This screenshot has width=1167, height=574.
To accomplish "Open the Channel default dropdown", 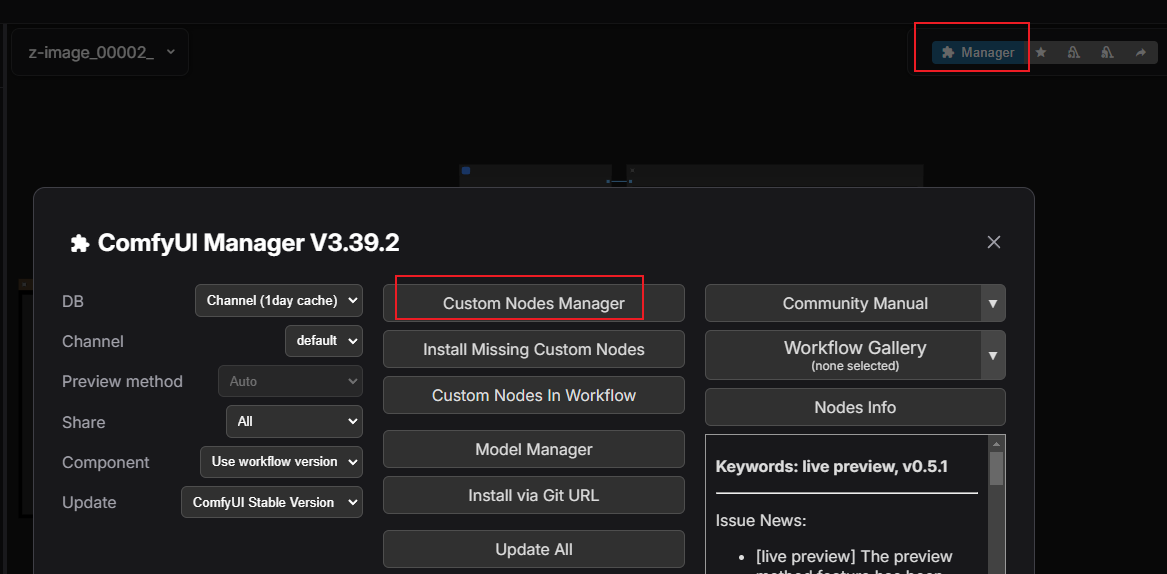I will tap(324, 341).
